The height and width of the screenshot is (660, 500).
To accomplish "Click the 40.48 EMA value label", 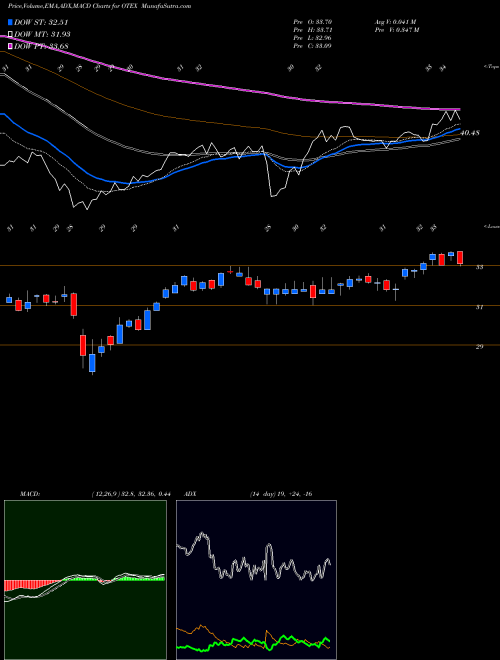I will [470, 133].
